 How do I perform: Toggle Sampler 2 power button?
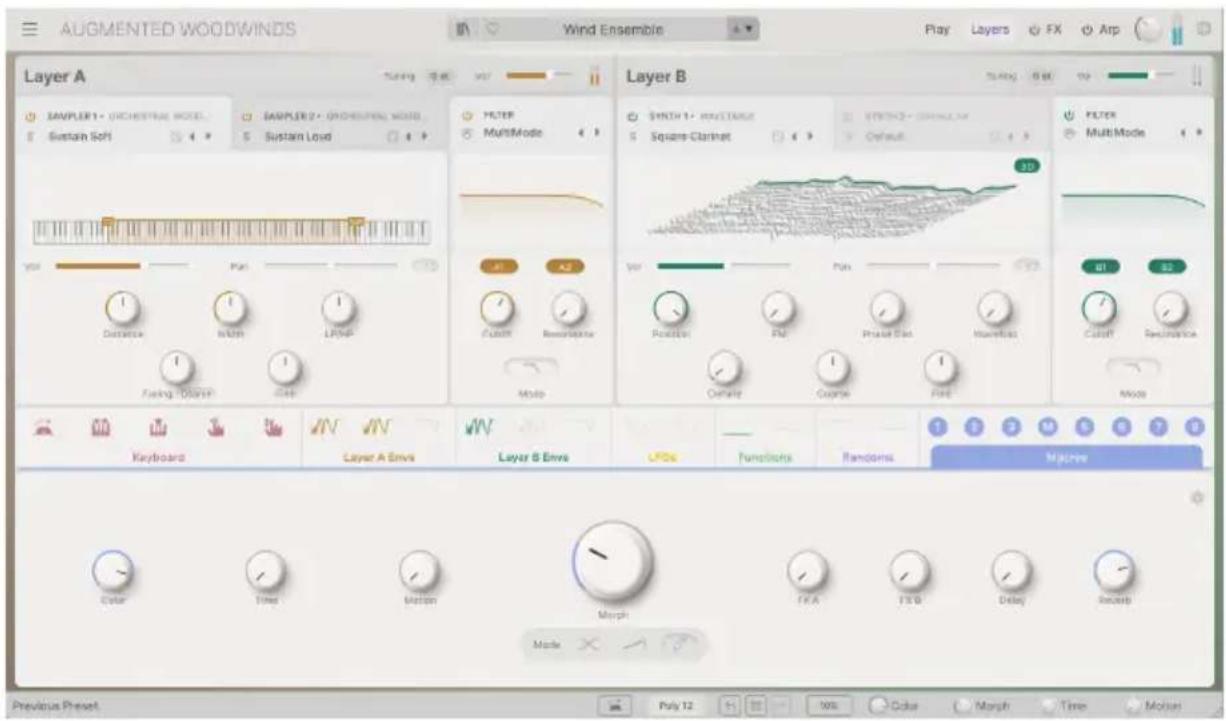coord(246,117)
